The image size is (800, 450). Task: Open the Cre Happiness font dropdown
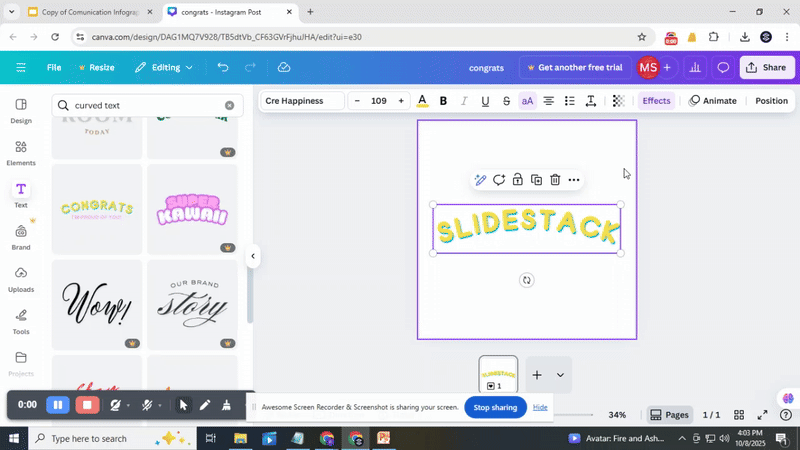point(301,101)
